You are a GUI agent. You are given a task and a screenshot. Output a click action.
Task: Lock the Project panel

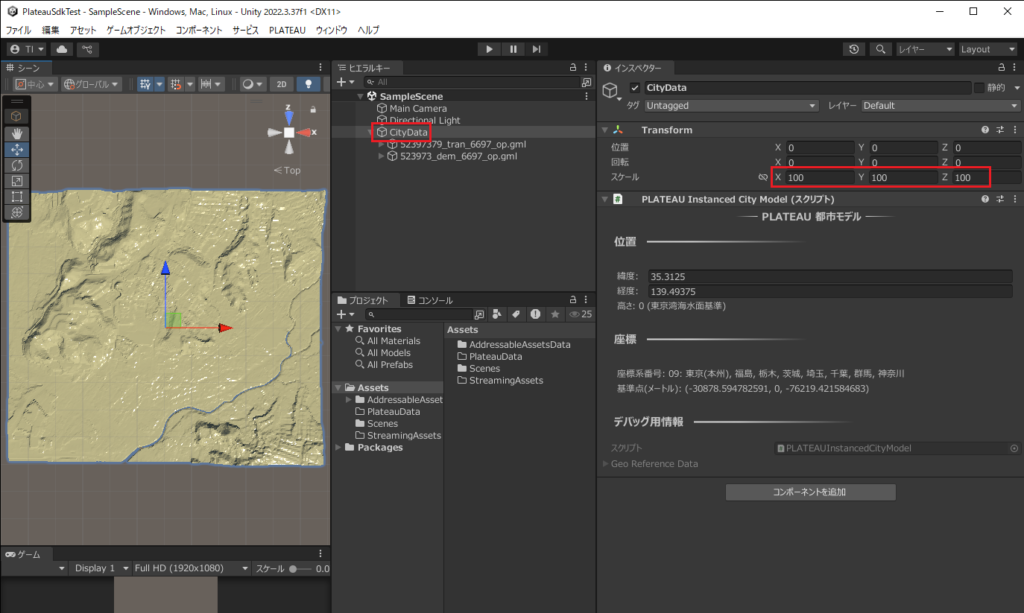[573, 300]
